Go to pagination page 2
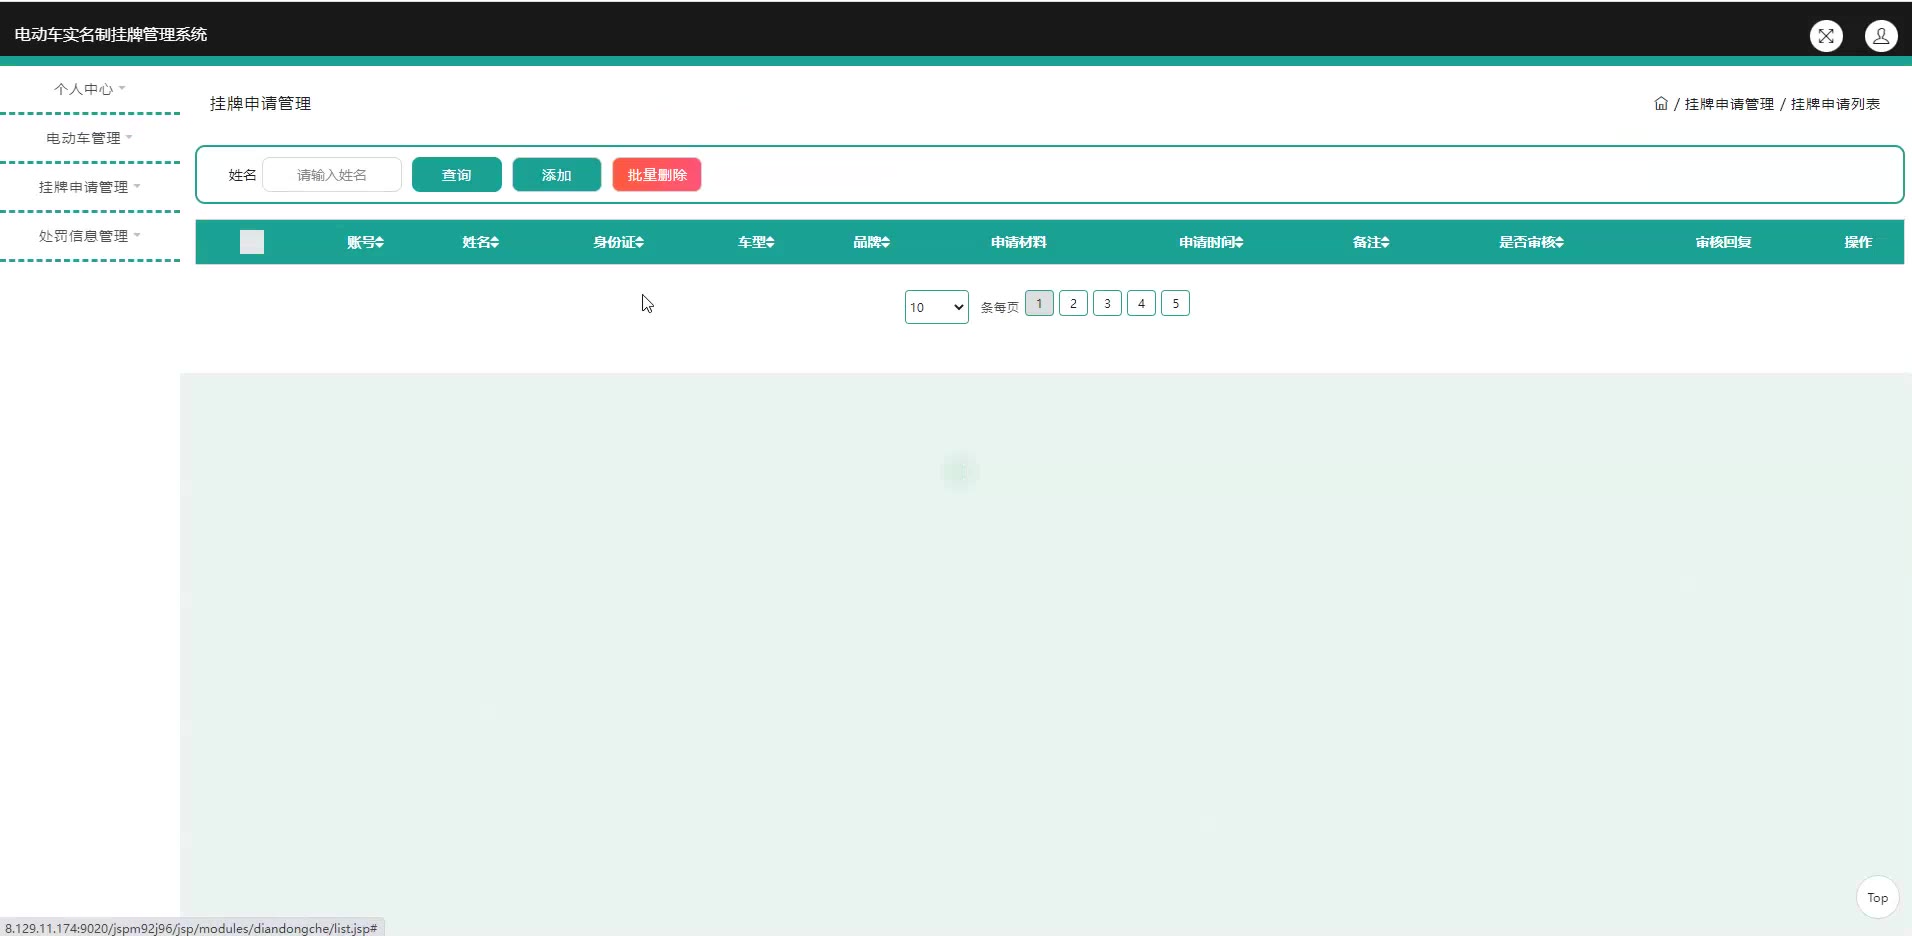Image resolution: width=1912 pixels, height=936 pixels. tap(1073, 303)
